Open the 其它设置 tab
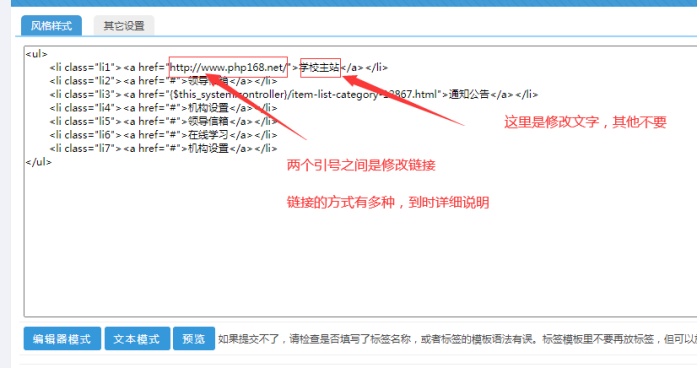 [124, 25]
